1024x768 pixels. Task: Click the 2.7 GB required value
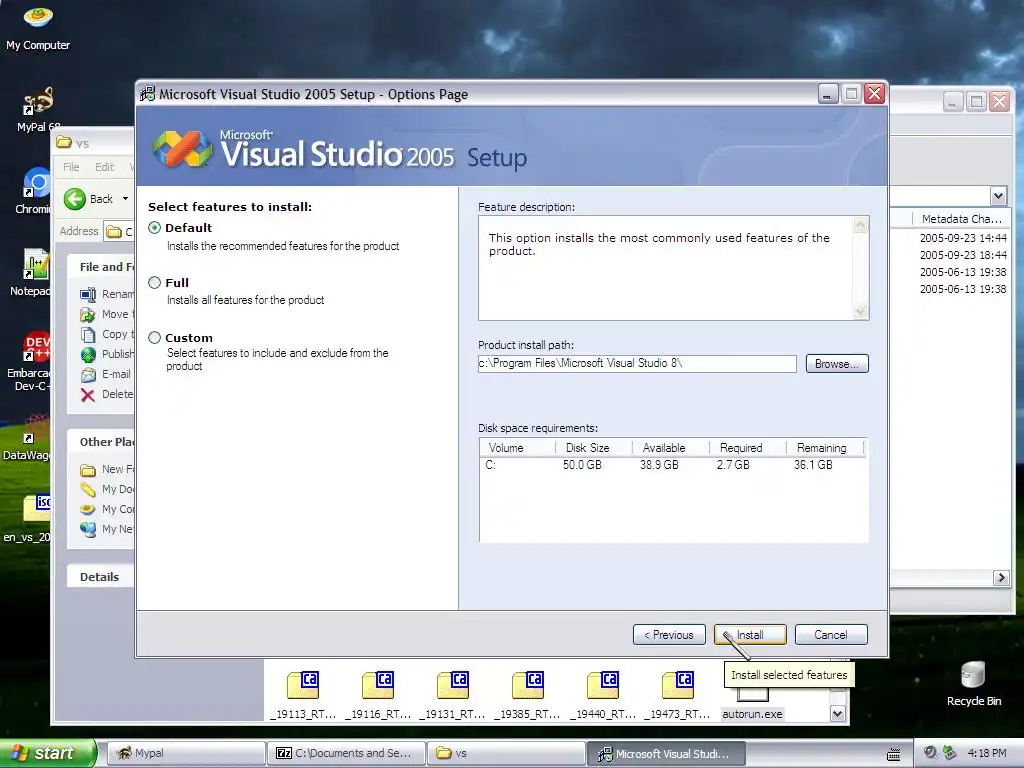[x=733, y=465]
